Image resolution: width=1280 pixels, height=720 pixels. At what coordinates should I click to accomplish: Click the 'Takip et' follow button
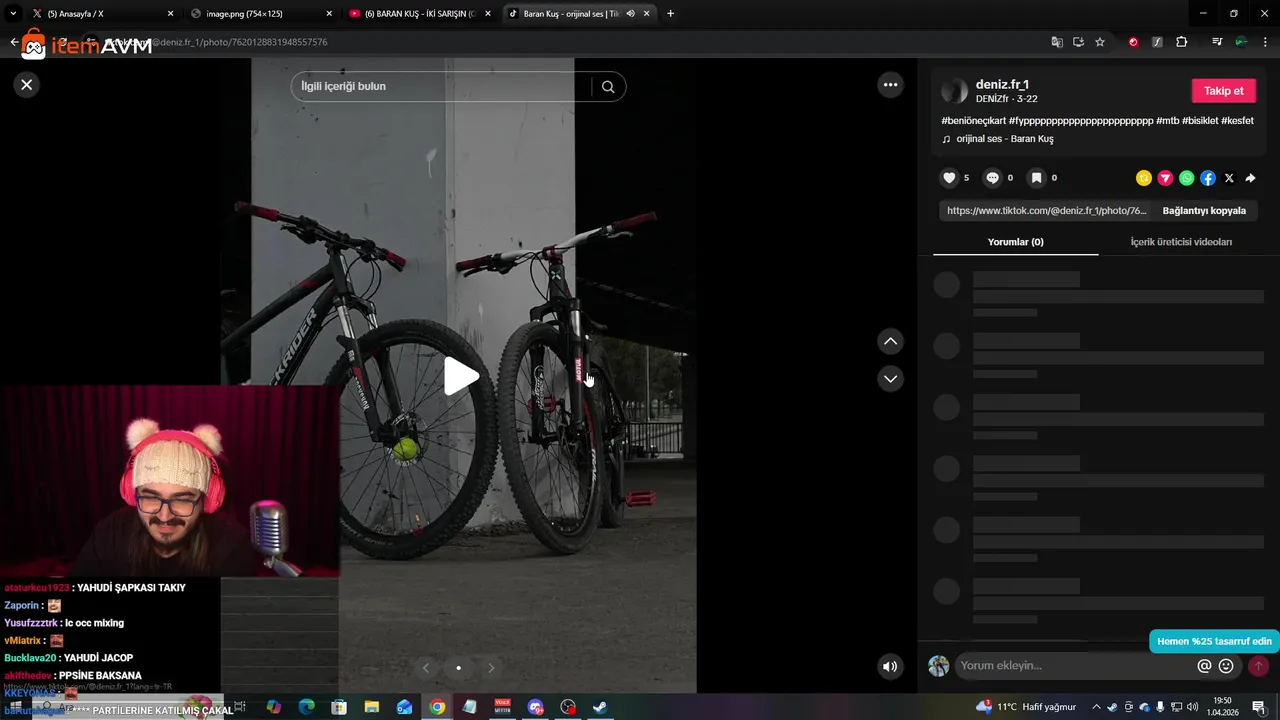(x=1223, y=91)
